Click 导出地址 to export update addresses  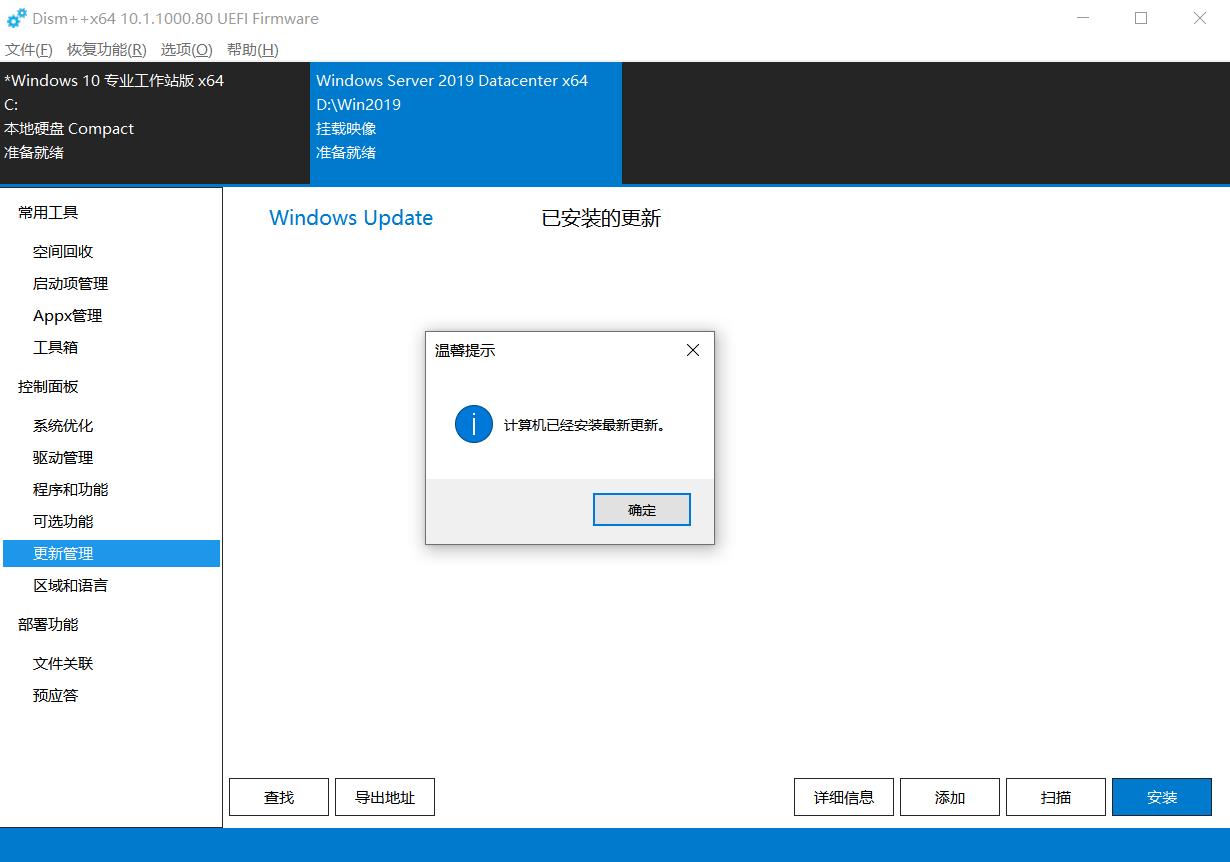click(x=384, y=797)
